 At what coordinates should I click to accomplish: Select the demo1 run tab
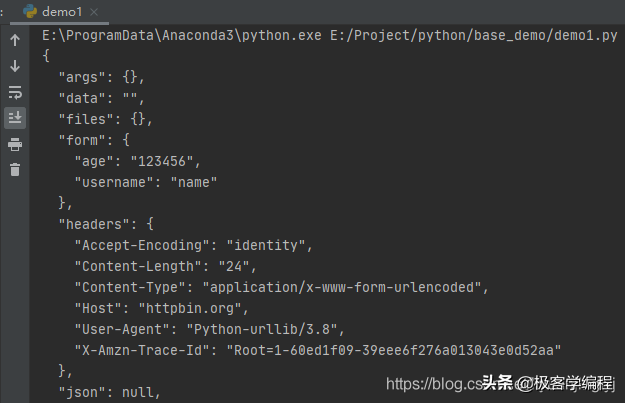click(x=62, y=12)
